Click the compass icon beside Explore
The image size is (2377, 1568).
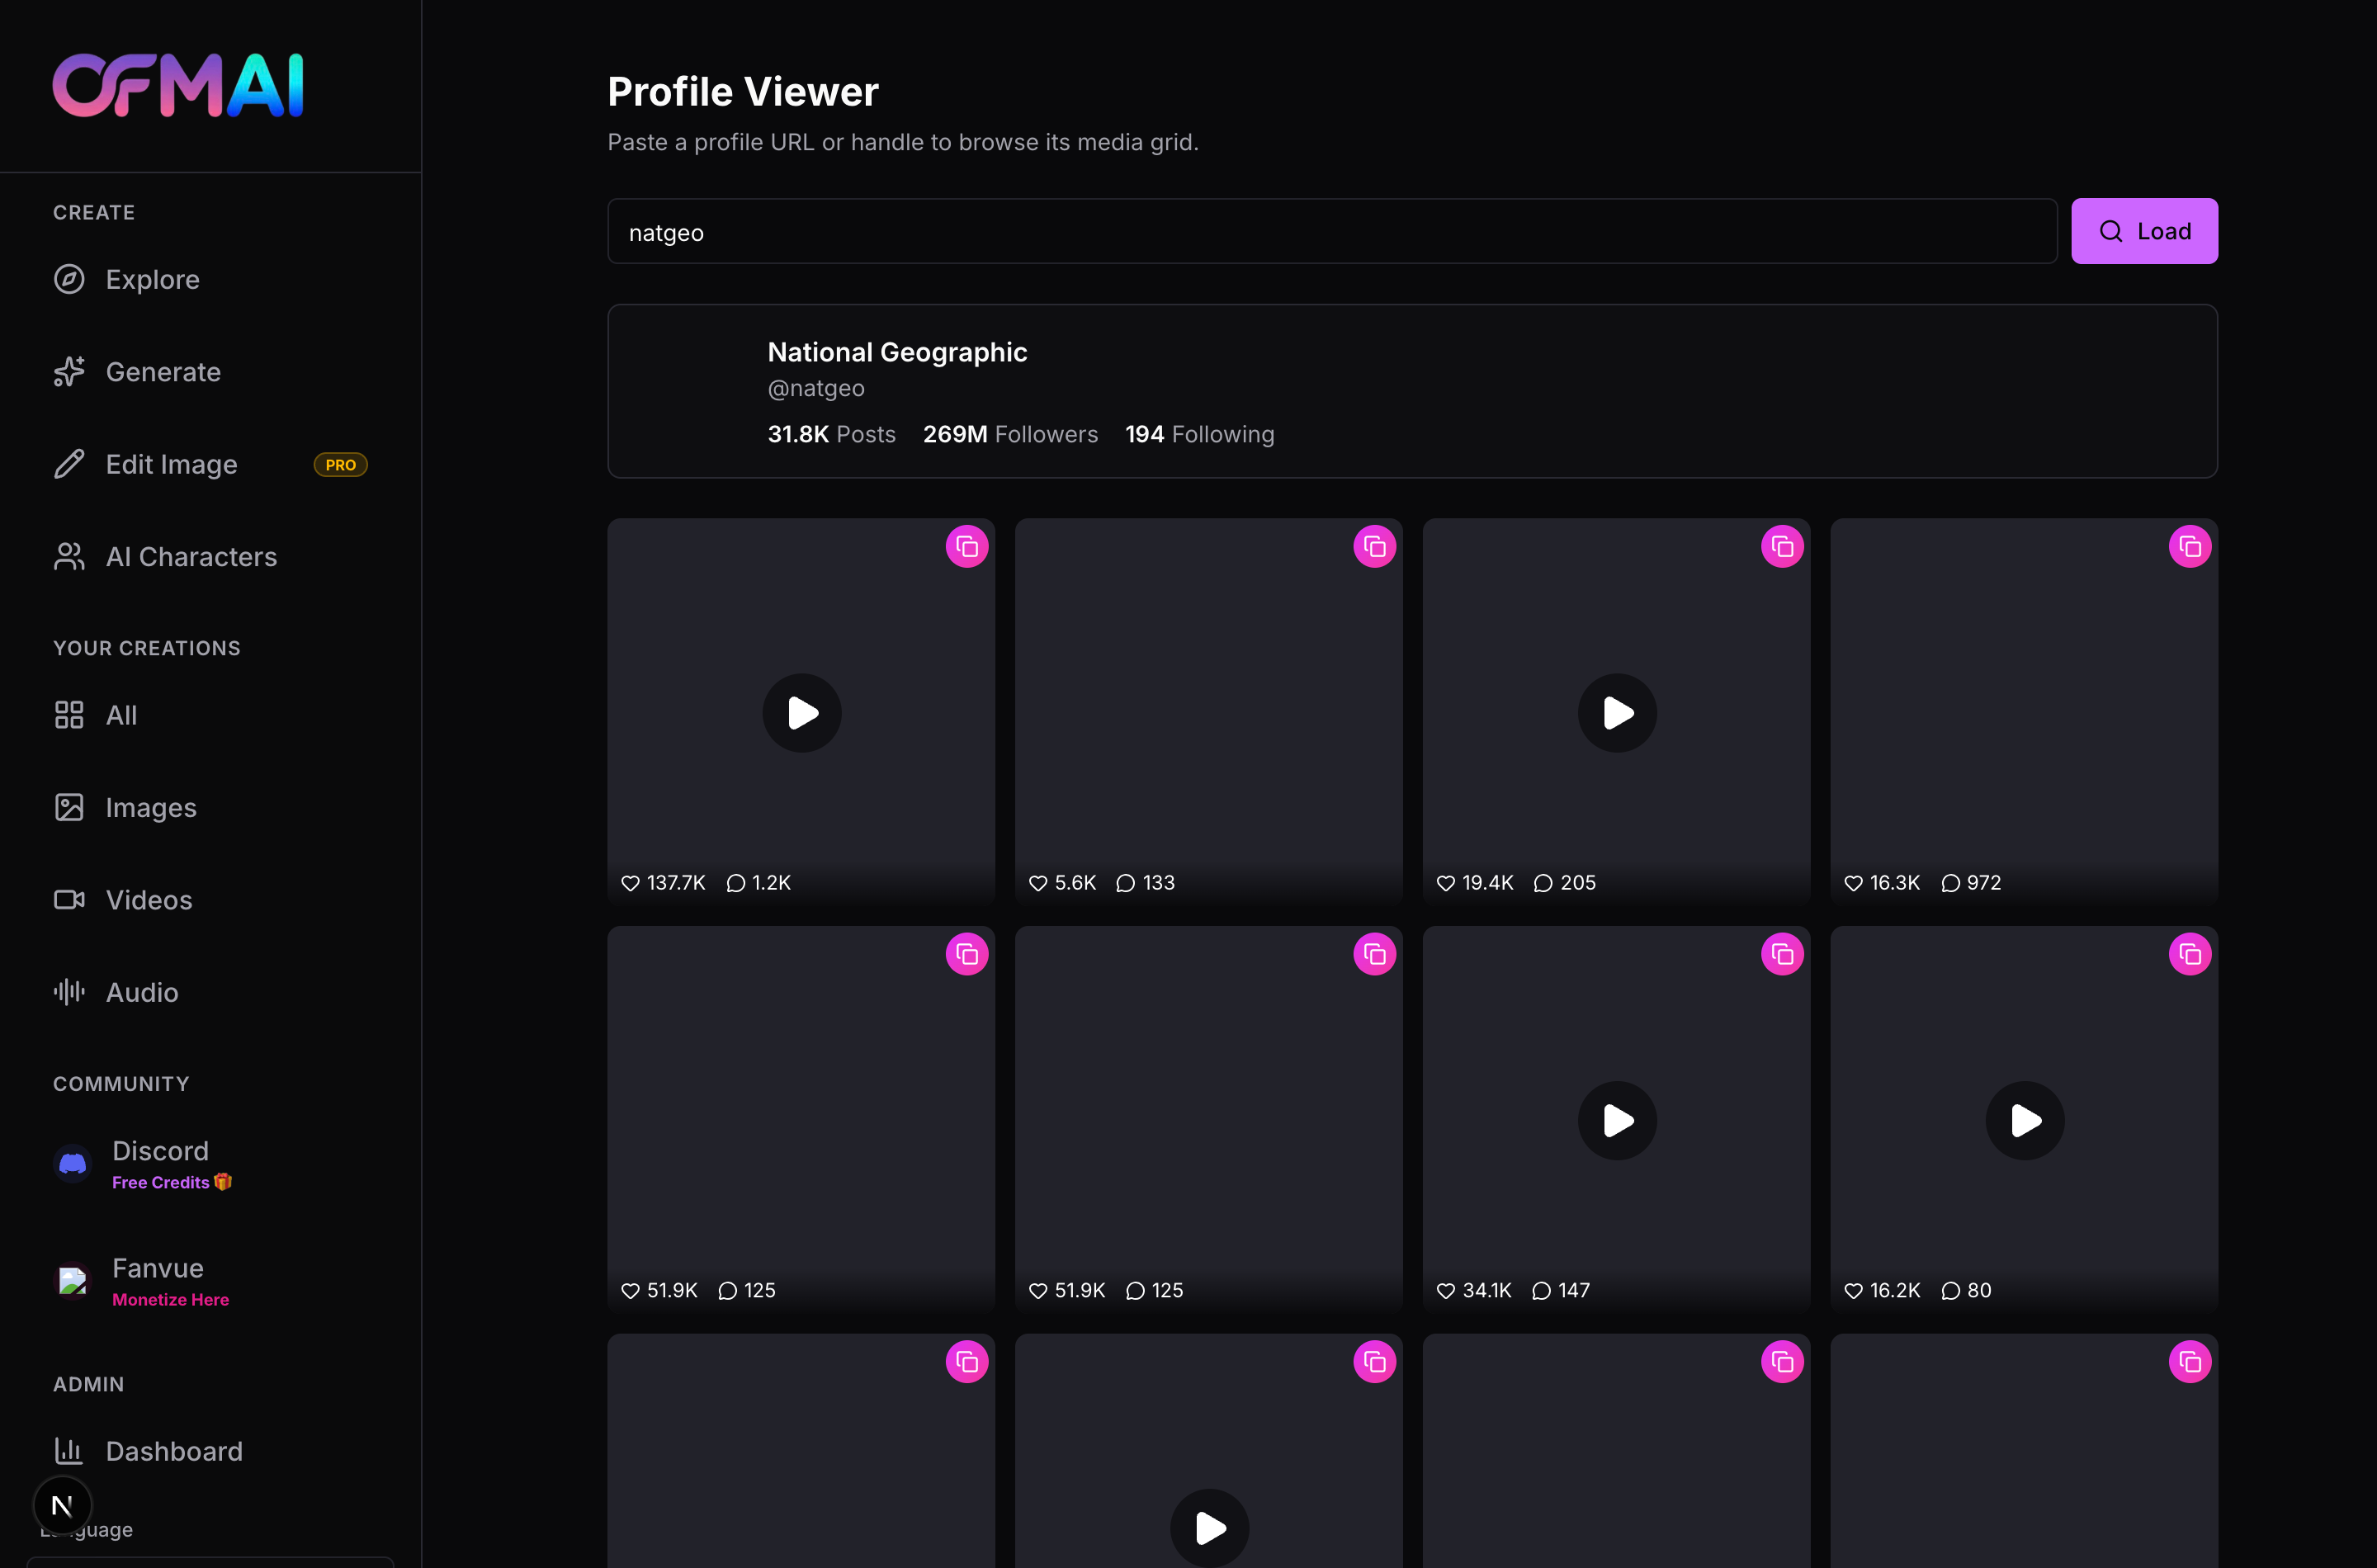pyautogui.click(x=69, y=279)
